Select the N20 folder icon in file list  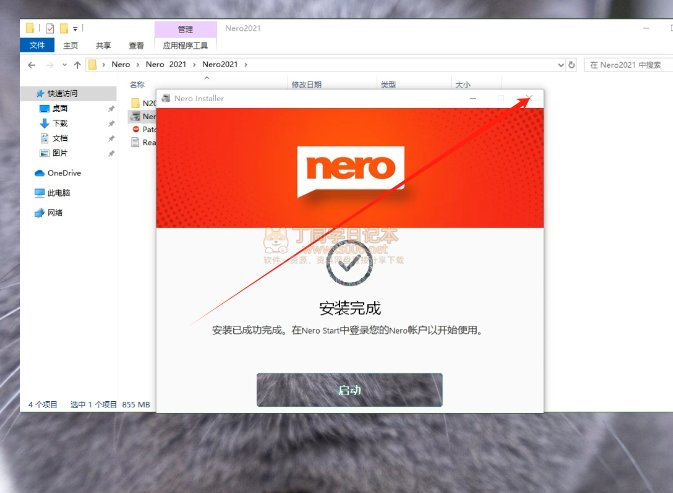click(135, 103)
